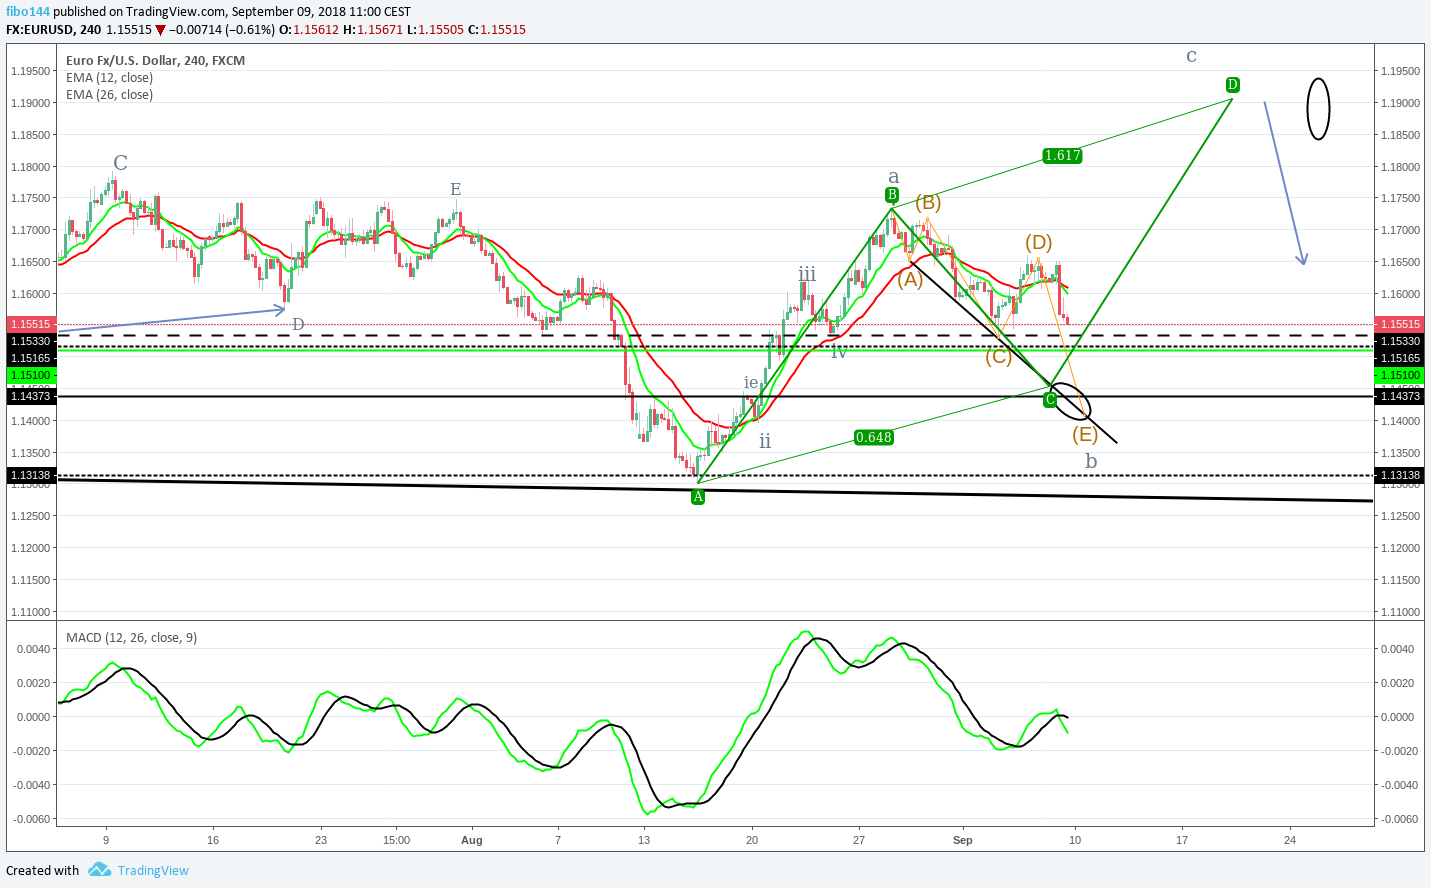Click 'Euro Fx/U.S. Dollar, 240, FXCM' chart title
Viewport: 1431px width, 888px height.
[x=155, y=61]
